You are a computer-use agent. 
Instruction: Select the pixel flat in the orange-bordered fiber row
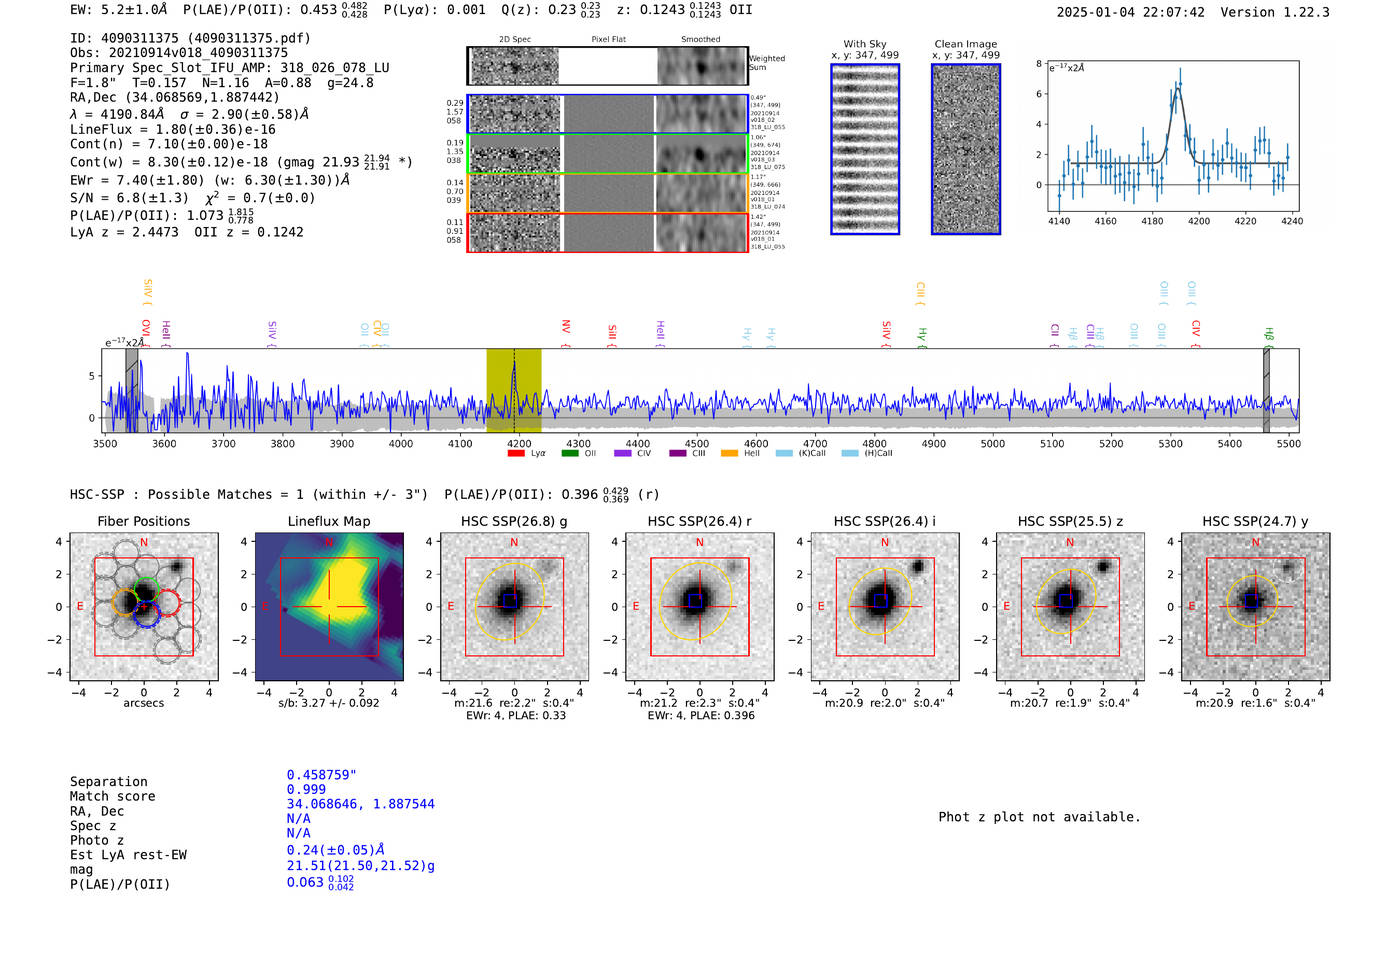[608, 193]
